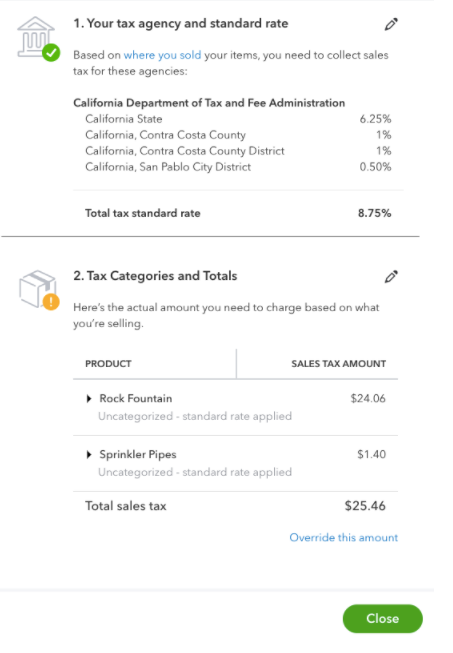Click the product box icon

(37, 288)
